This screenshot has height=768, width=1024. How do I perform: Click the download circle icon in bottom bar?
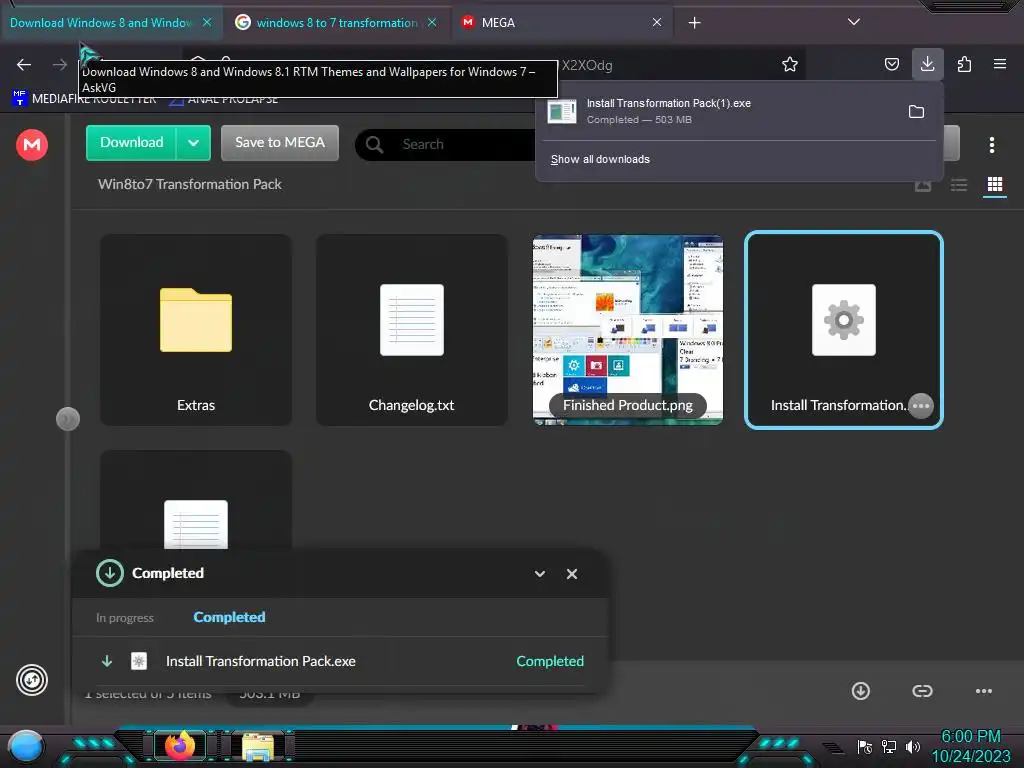click(x=861, y=691)
